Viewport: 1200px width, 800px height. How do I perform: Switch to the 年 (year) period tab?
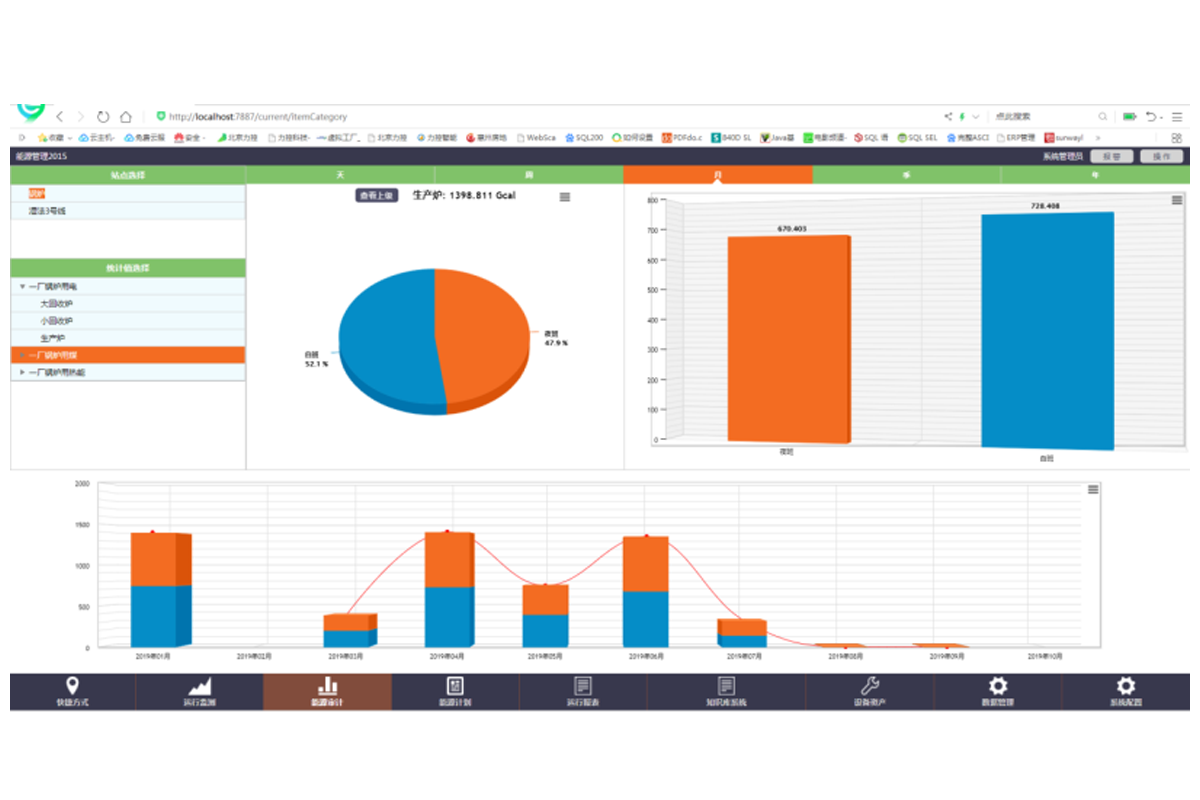pos(1095,175)
